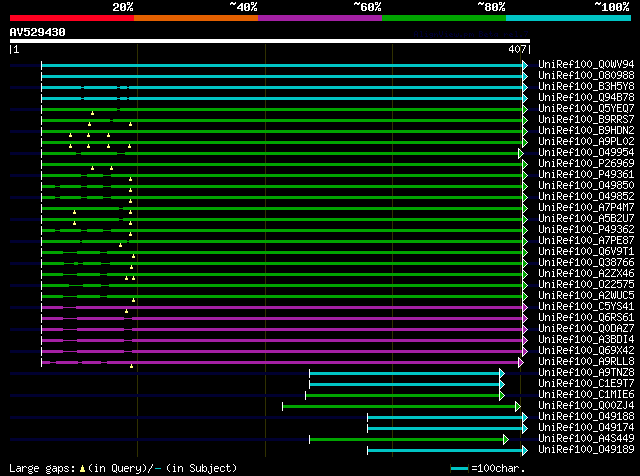Open the UniRef100_C1E9T7 entry
The image size is (640, 476).
pos(586,384)
